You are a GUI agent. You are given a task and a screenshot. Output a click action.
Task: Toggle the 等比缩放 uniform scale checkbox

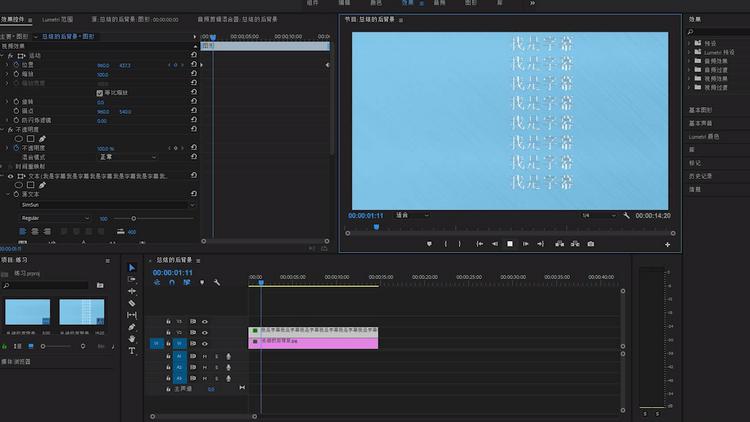(99, 93)
